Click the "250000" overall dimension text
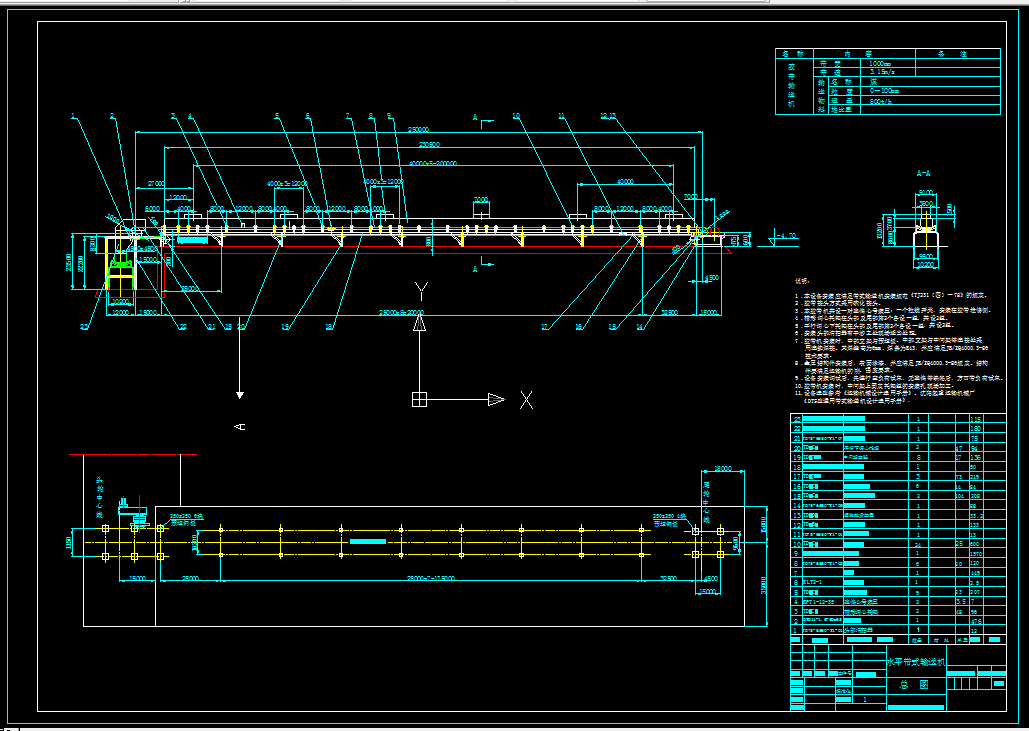 tap(418, 129)
